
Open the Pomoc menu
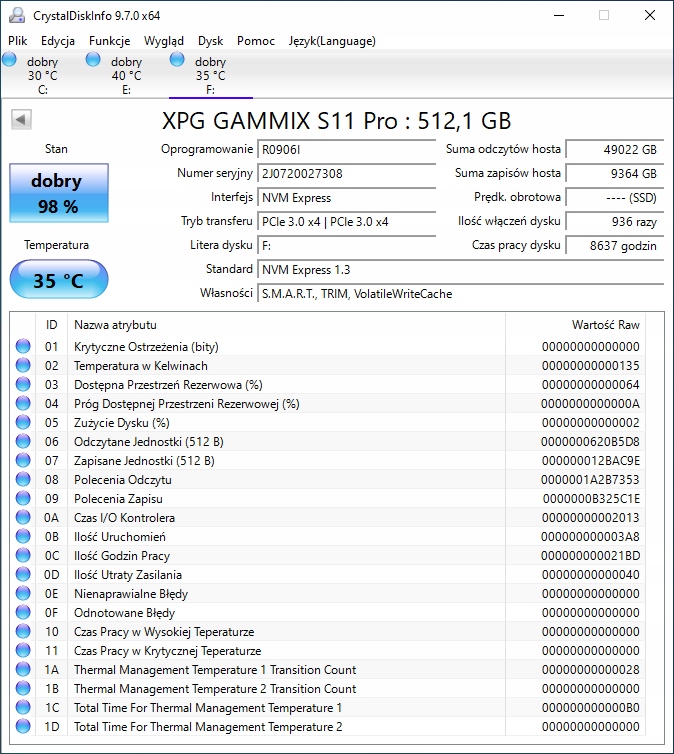(256, 41)
